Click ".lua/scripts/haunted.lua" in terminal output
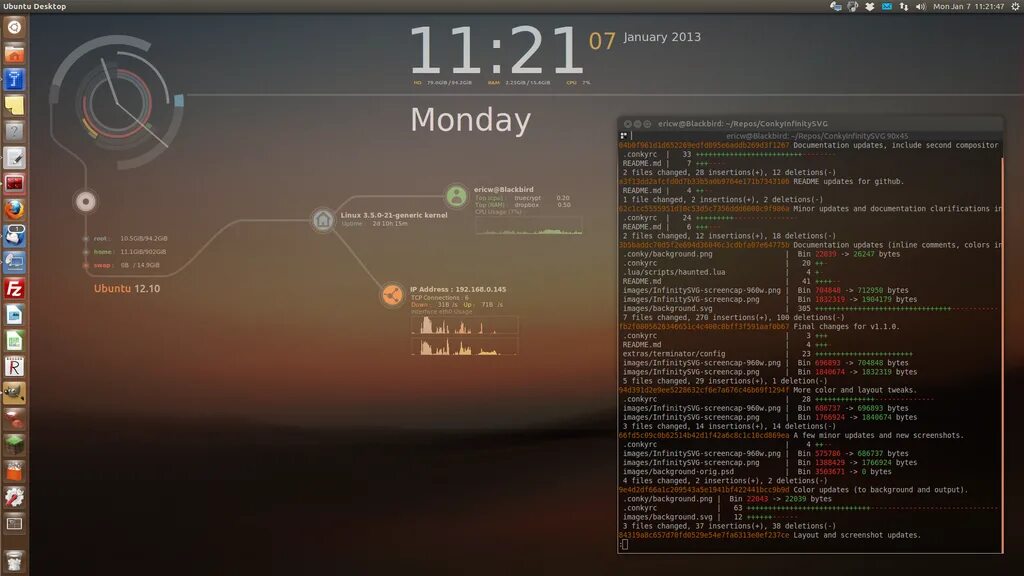 point(674,272)
